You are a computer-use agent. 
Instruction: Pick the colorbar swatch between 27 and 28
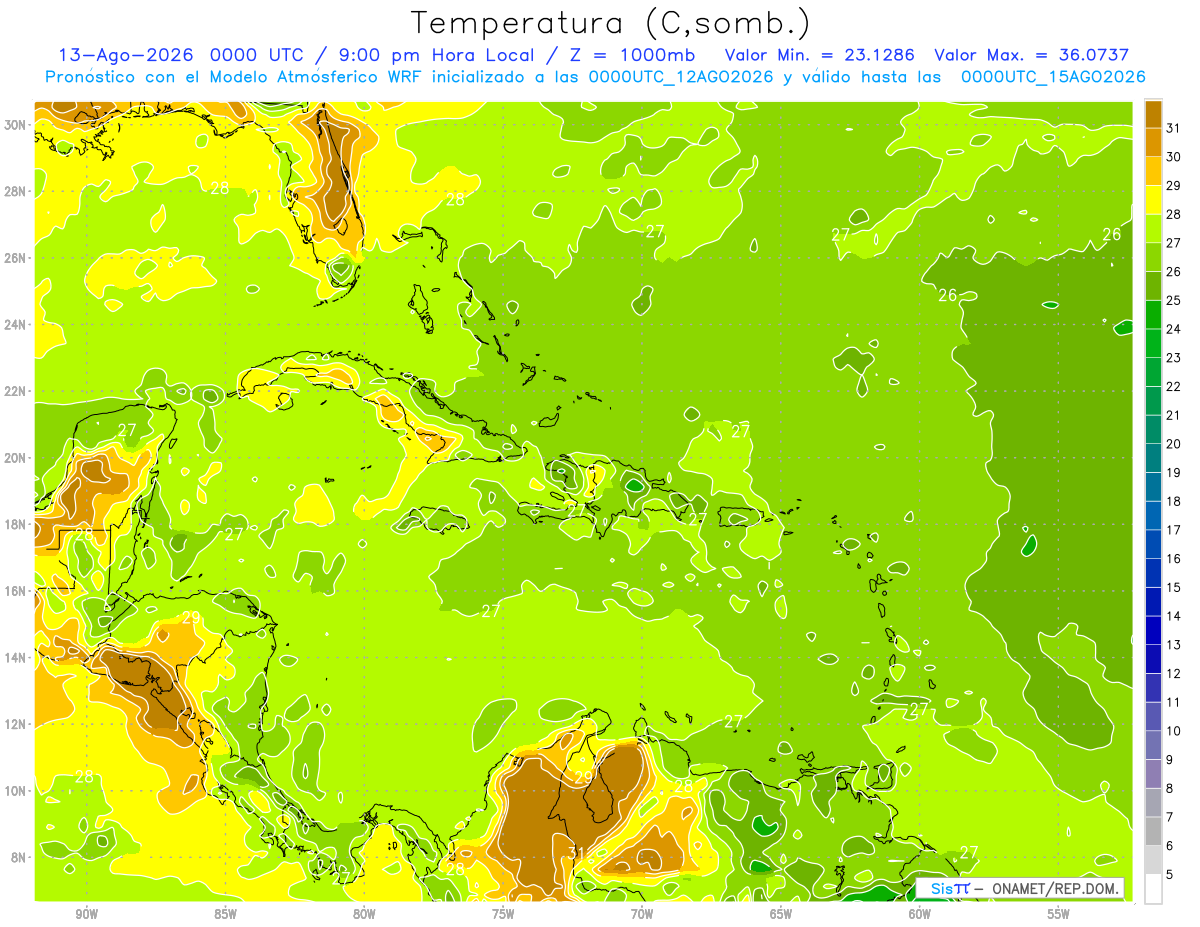(1154, 229)
